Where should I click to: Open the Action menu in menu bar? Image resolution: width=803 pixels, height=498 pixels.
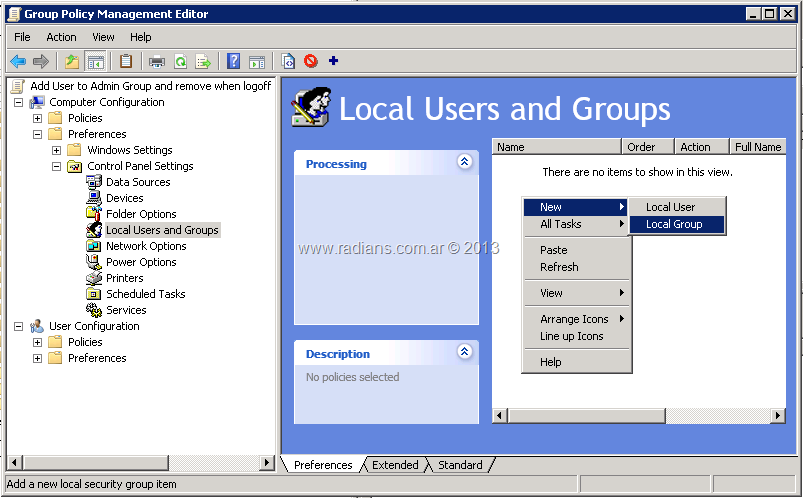61,37
